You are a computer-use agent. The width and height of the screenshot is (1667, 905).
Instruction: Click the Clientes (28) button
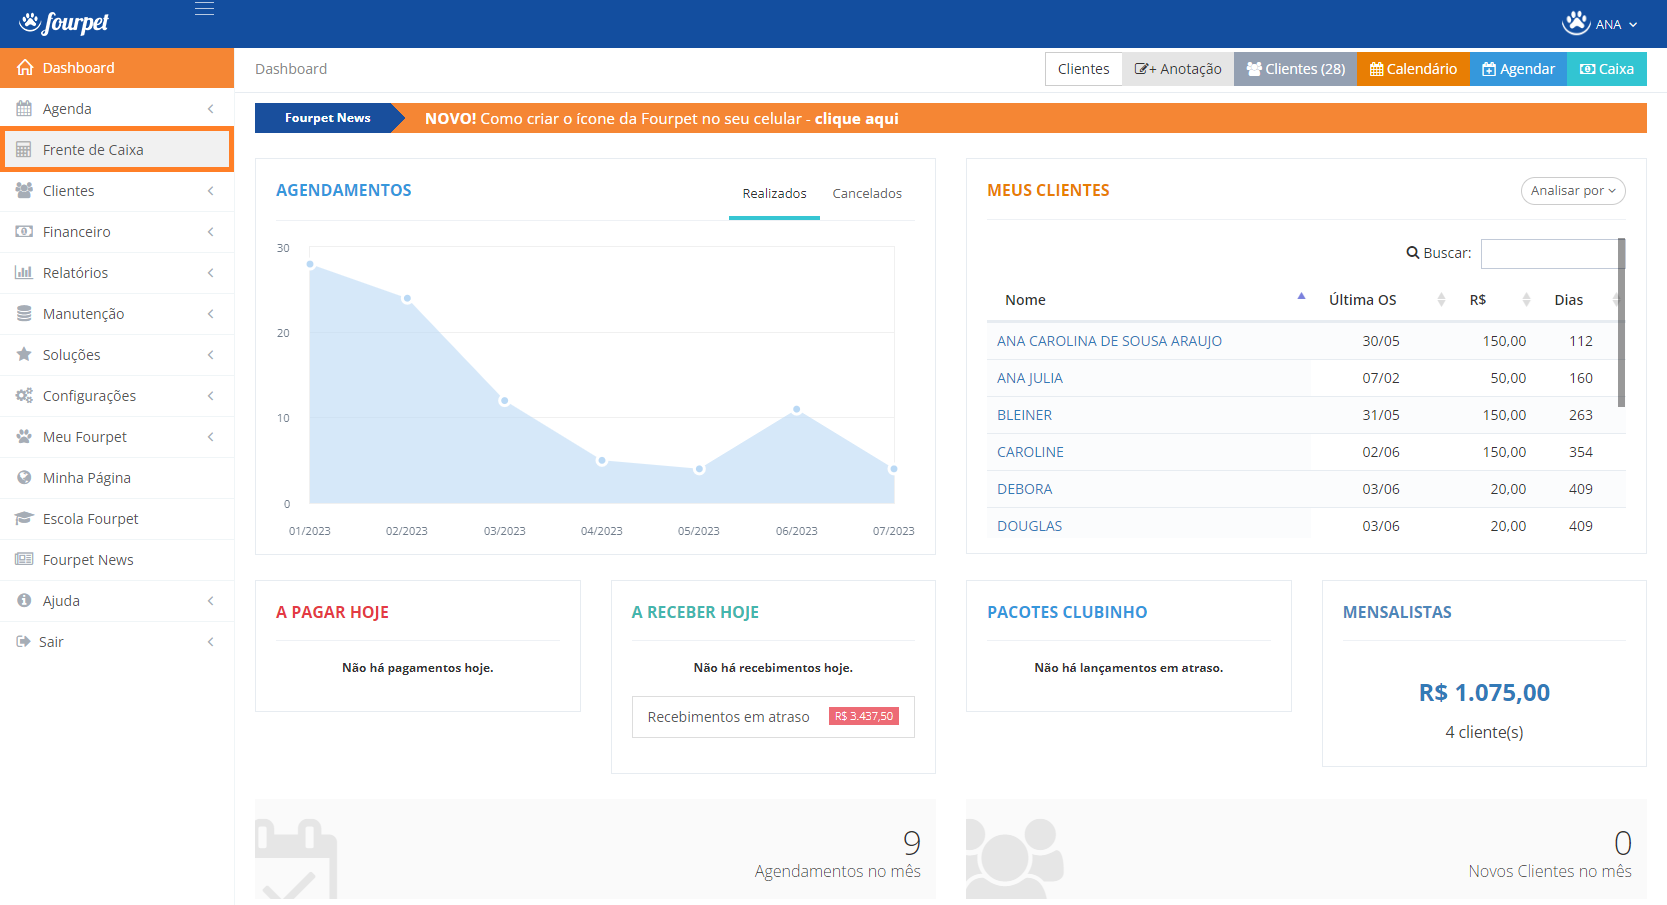1295,69
